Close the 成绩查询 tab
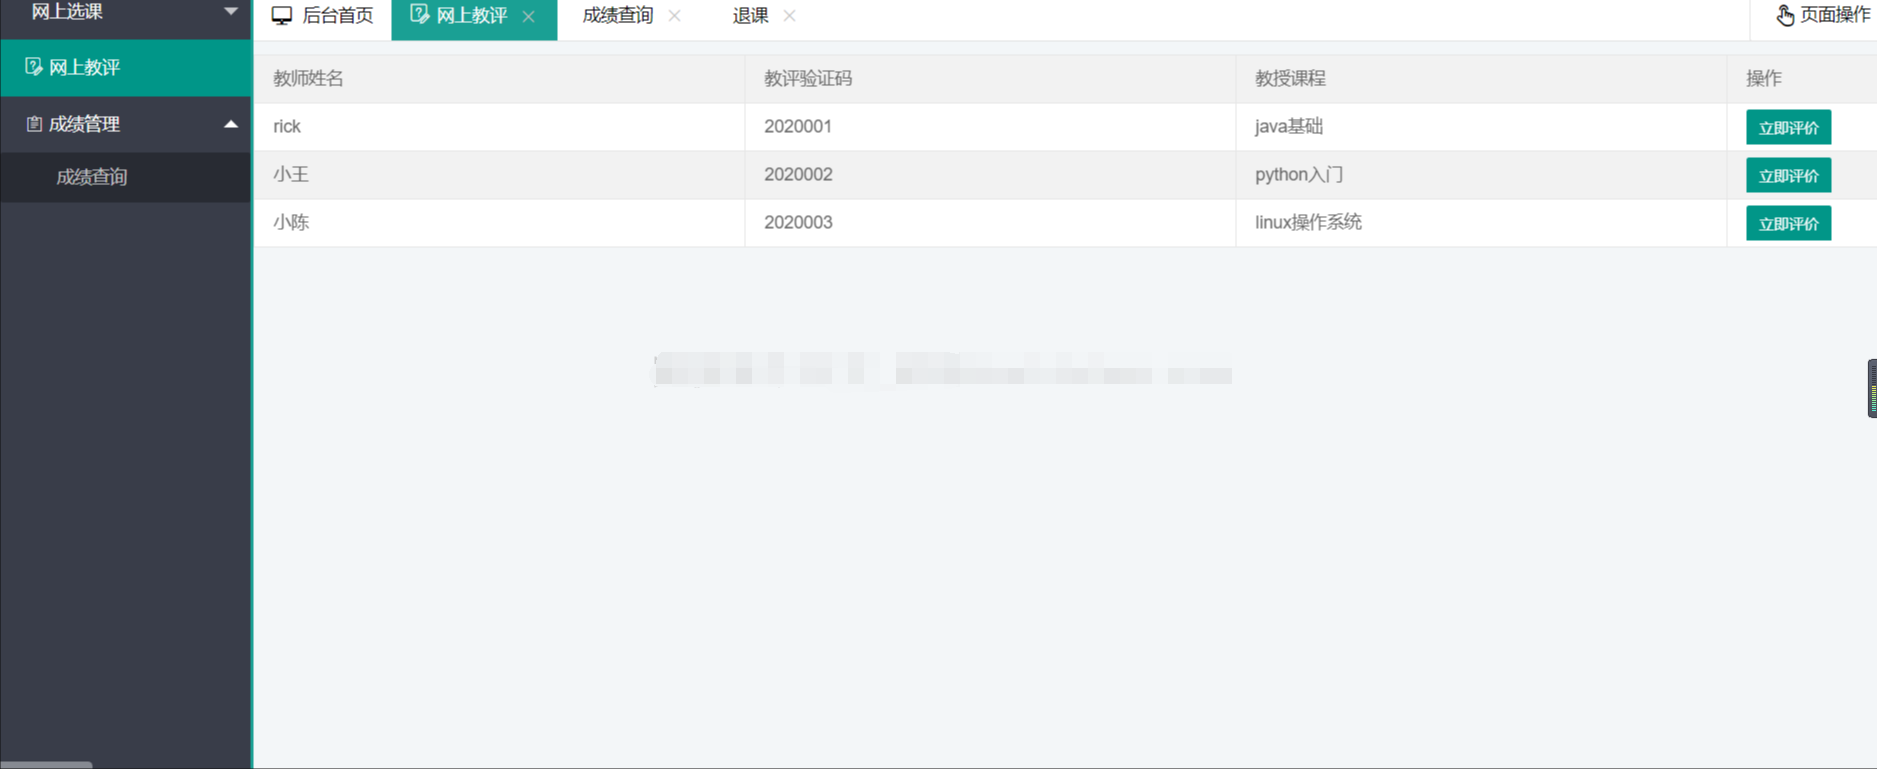The width and height of the screenshot is (1877, 769). [675, 15]
